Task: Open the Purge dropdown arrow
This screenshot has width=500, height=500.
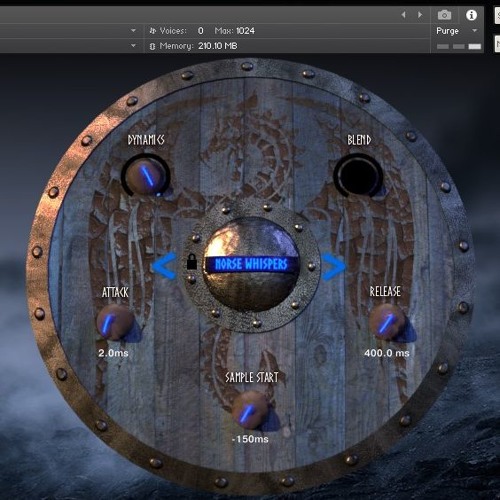Action: coord(474,30)
